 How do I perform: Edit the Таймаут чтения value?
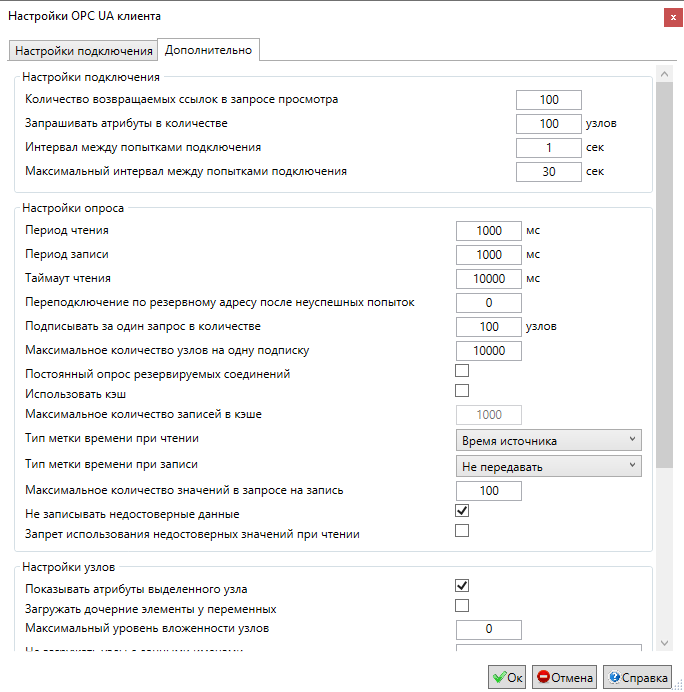[x=489, y=279]
